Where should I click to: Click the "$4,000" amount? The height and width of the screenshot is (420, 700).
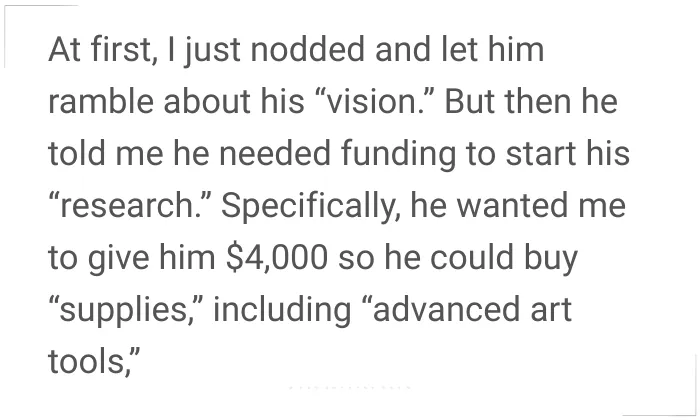(x=277, y=258)
